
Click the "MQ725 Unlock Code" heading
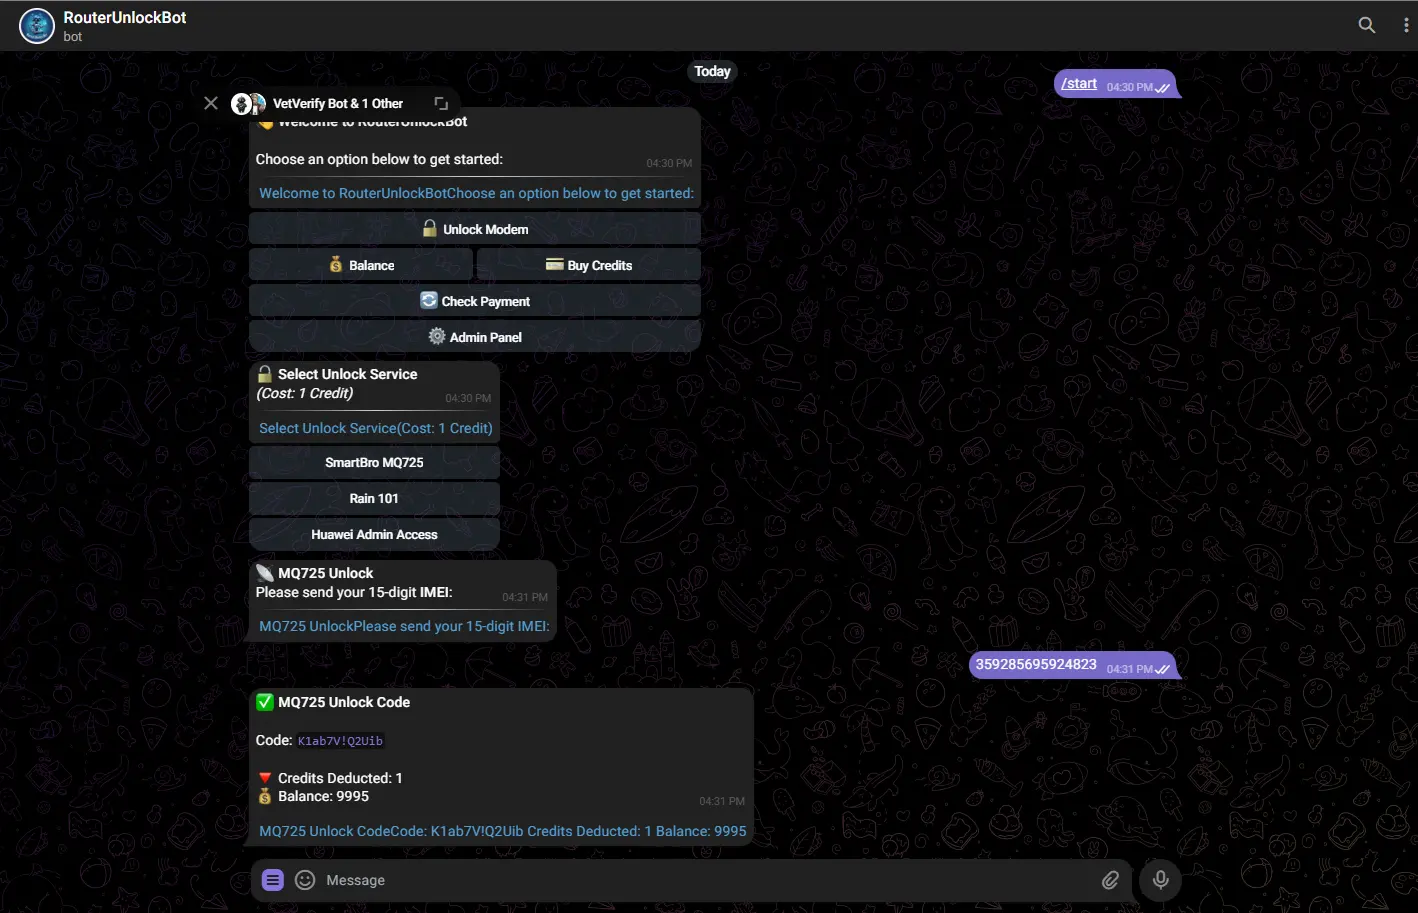click(344, 702)
